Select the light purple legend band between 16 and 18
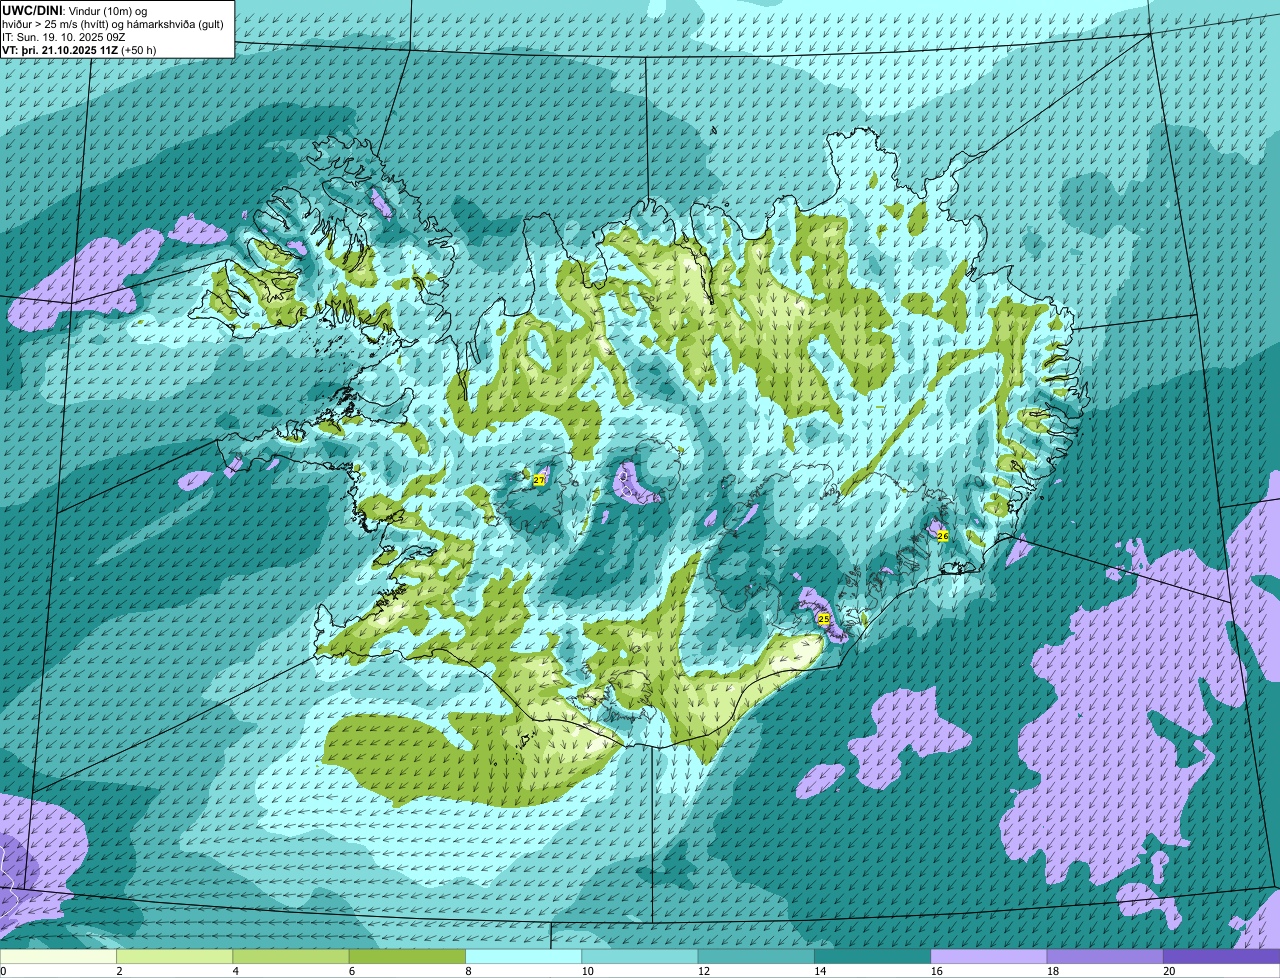This screenshot has height=978, width=1280. click(x=989, y=956)
